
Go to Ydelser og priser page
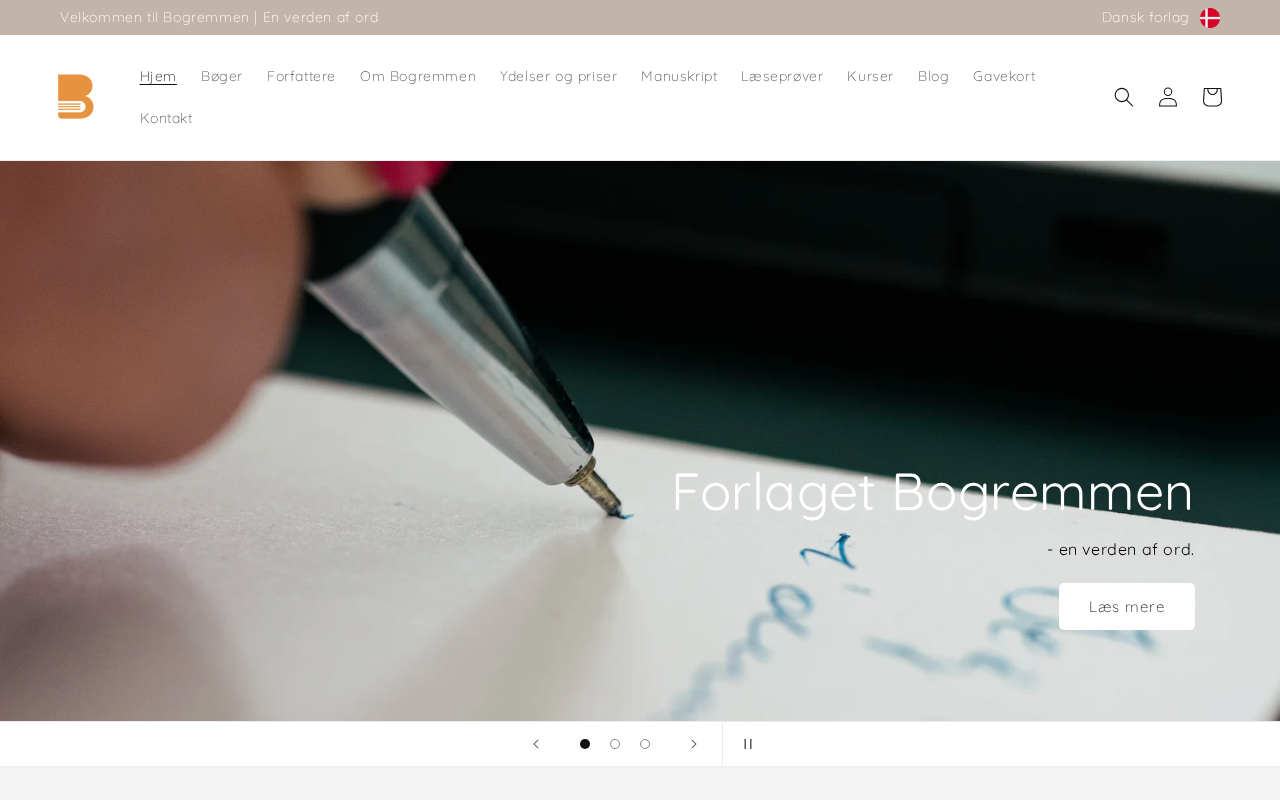558,76
